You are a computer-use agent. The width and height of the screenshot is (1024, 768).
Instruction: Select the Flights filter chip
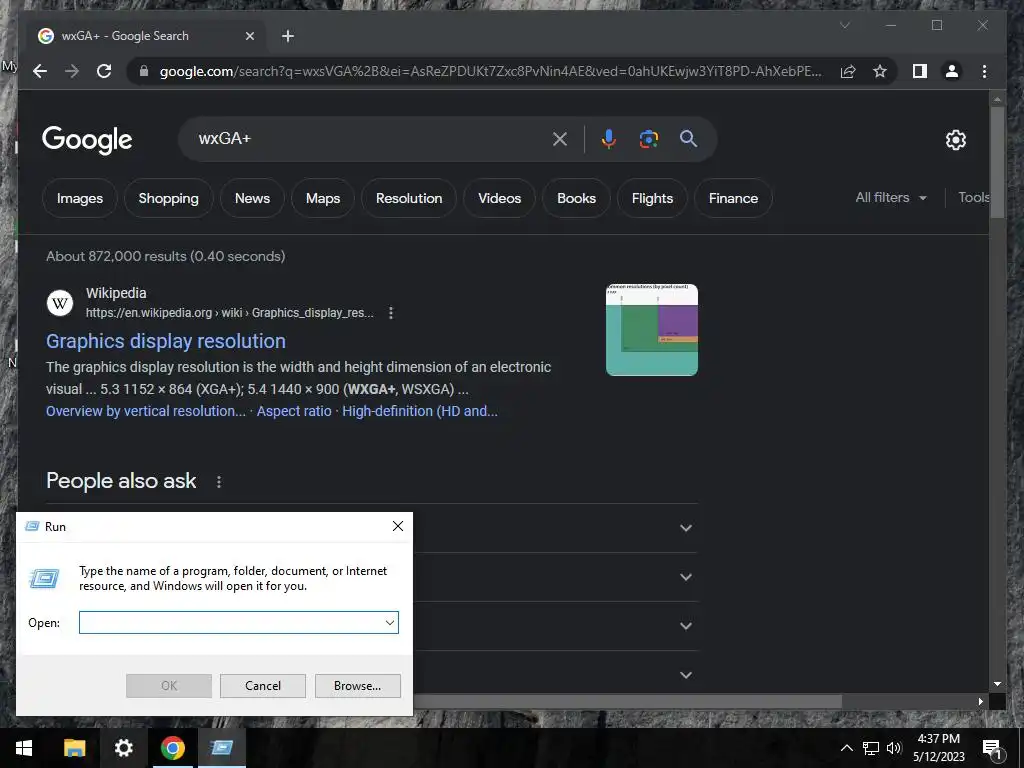652,198
